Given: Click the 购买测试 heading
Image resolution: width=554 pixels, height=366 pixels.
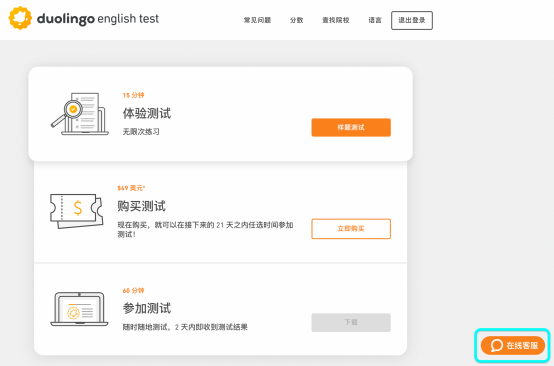Looking at the screenshot, I should (x=141, y=206).
